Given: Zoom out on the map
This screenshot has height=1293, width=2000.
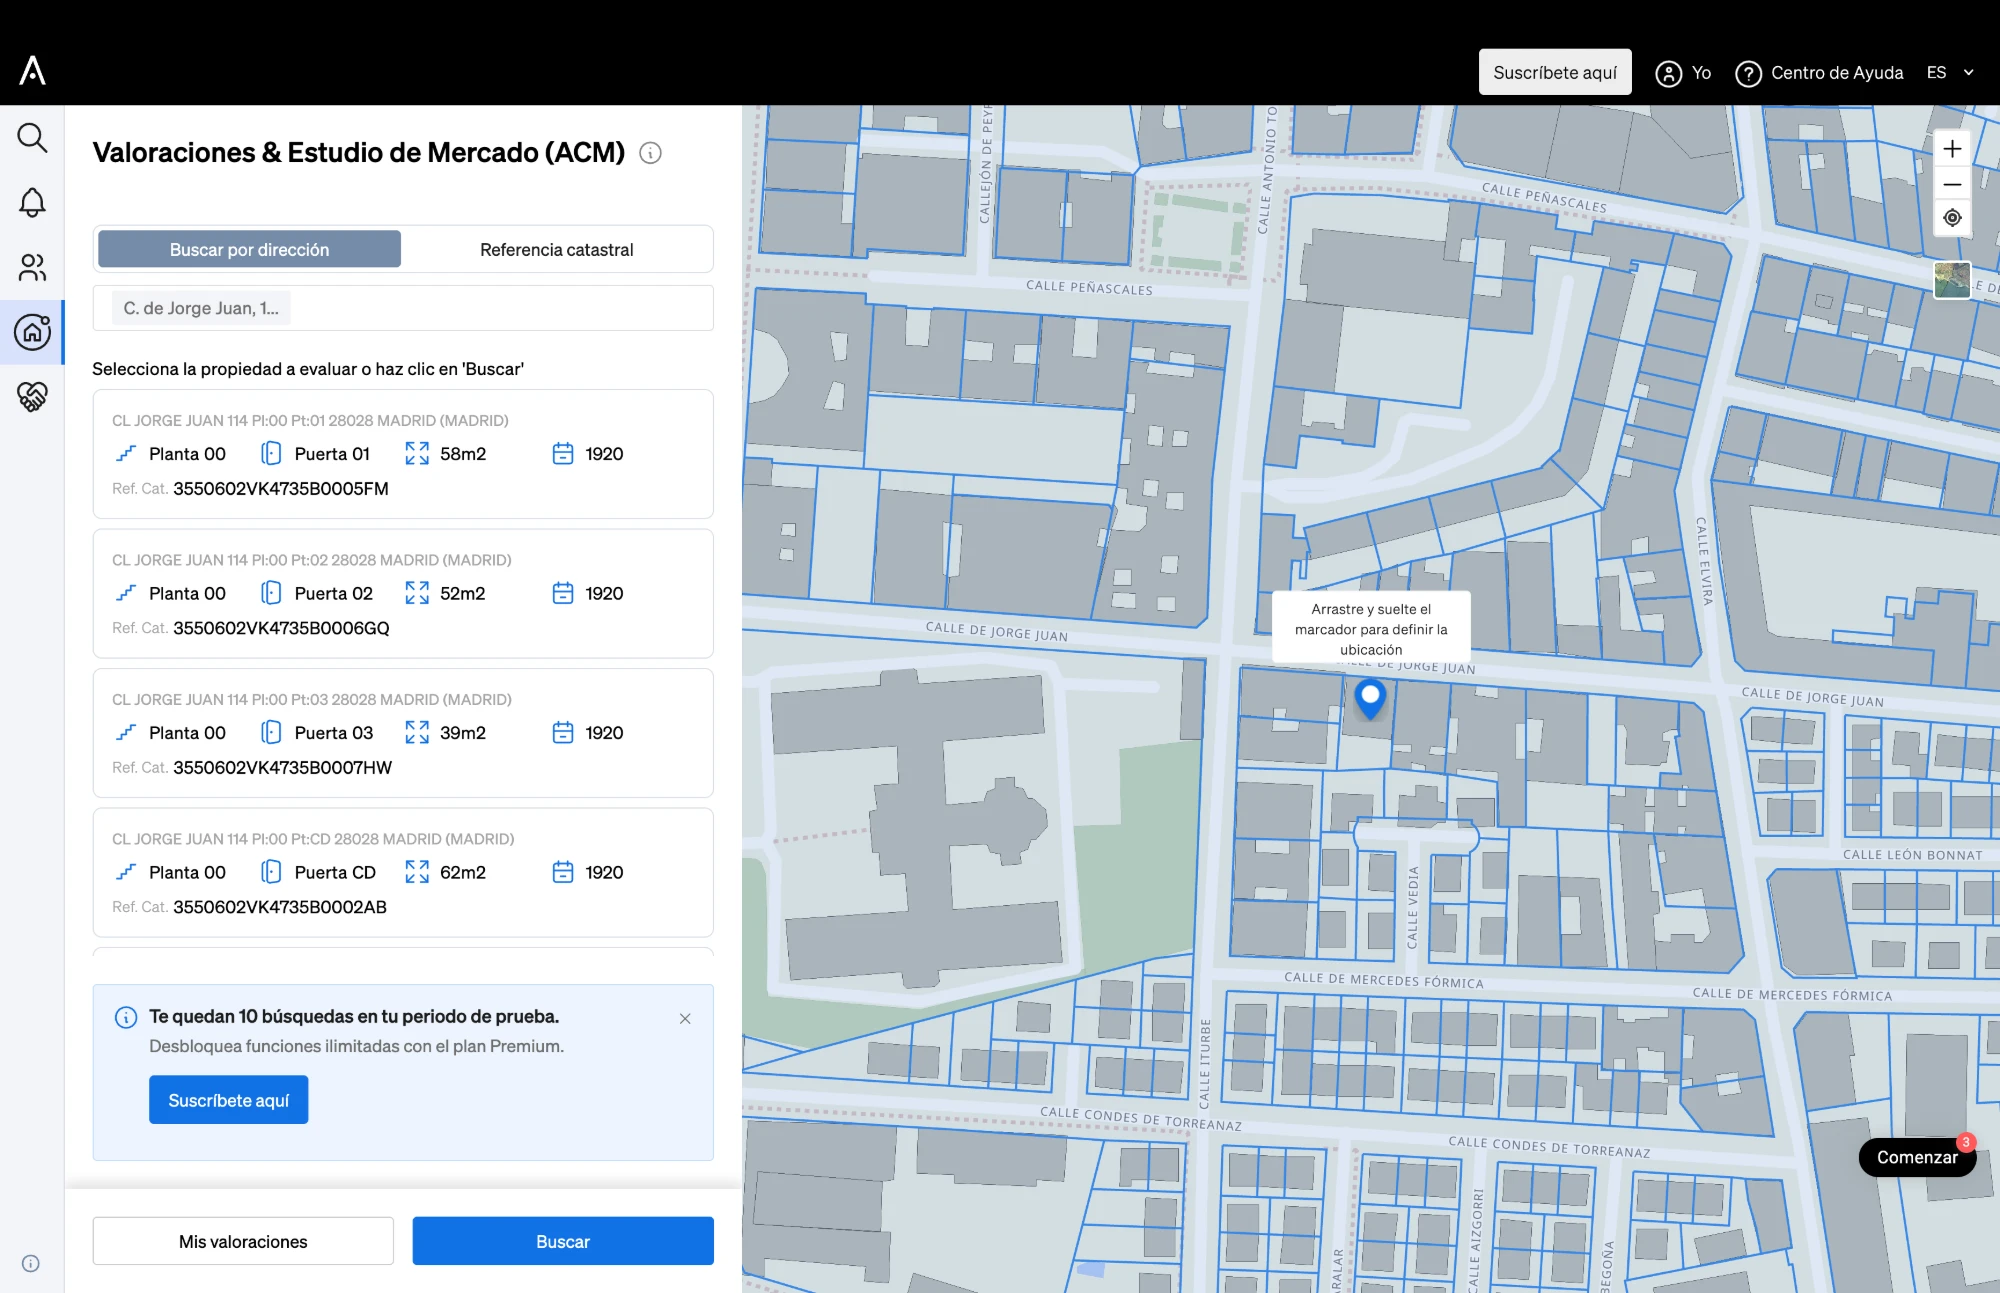Looking at the screenshot, I should (1952, 184).
